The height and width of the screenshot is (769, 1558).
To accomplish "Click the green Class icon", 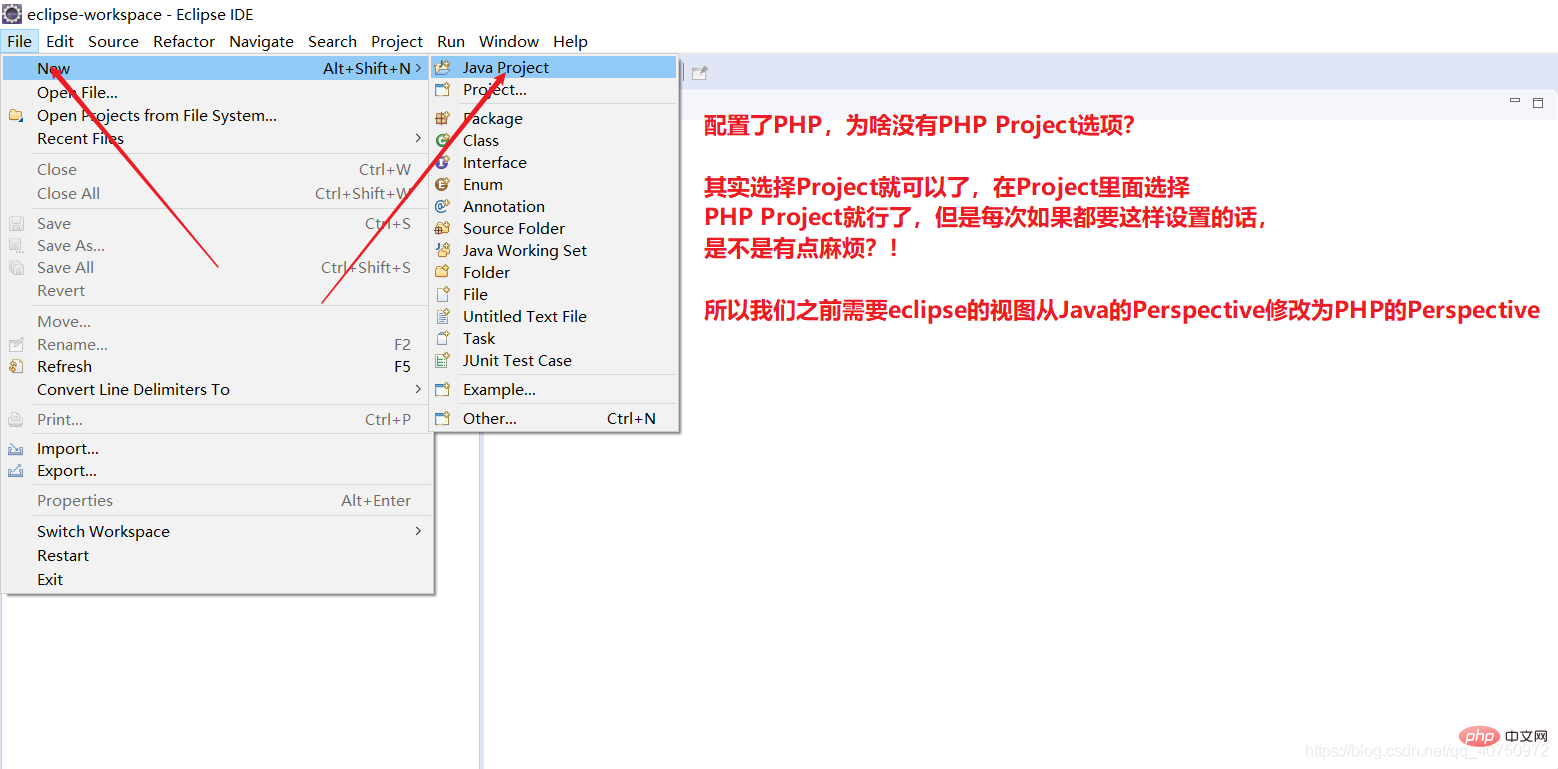I will [442, 140].
